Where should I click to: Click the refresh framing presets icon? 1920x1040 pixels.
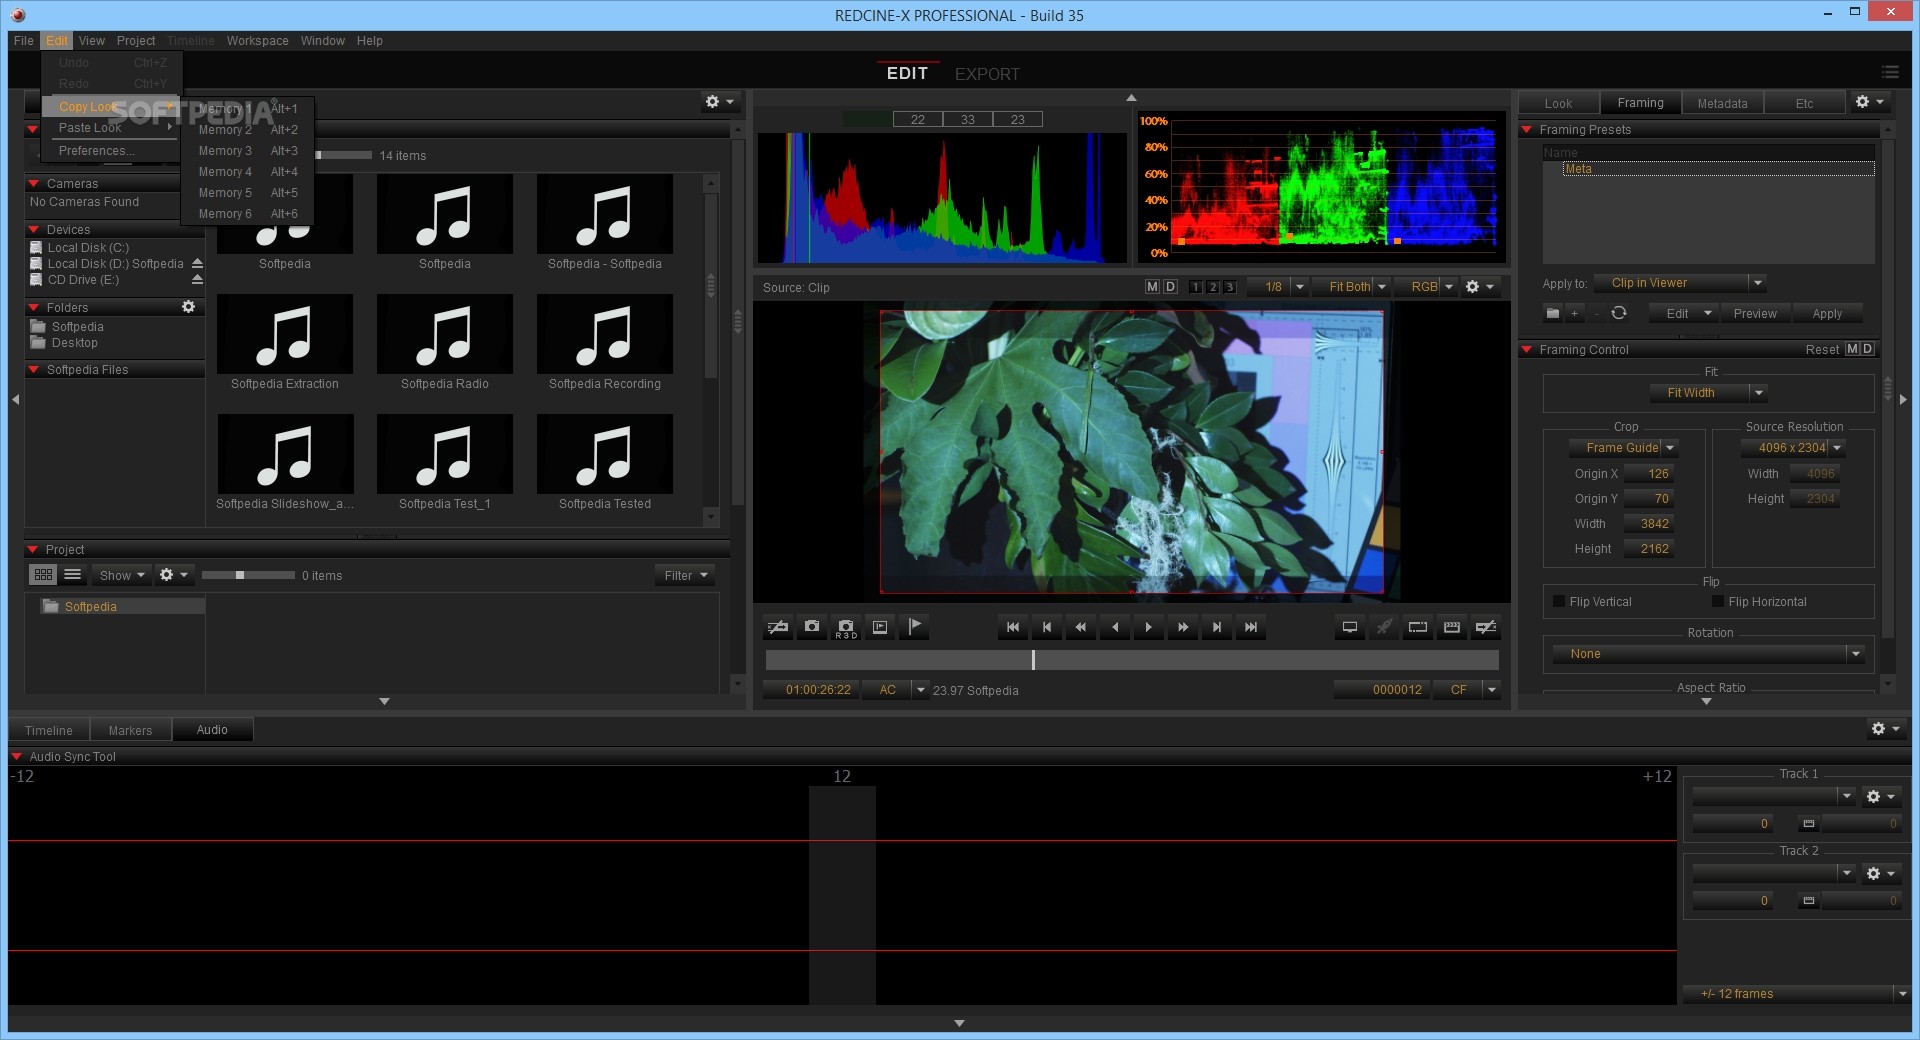(x=1619, y=313)
